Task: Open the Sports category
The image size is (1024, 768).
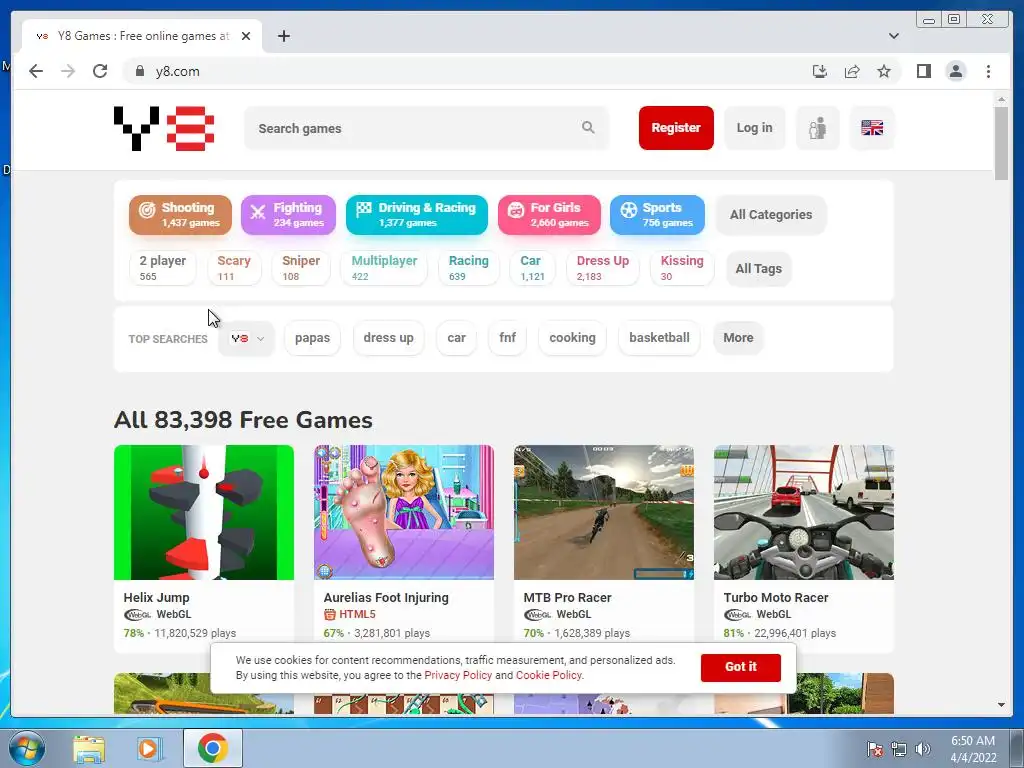Action: pyautogui.click(x=657, y=214)
